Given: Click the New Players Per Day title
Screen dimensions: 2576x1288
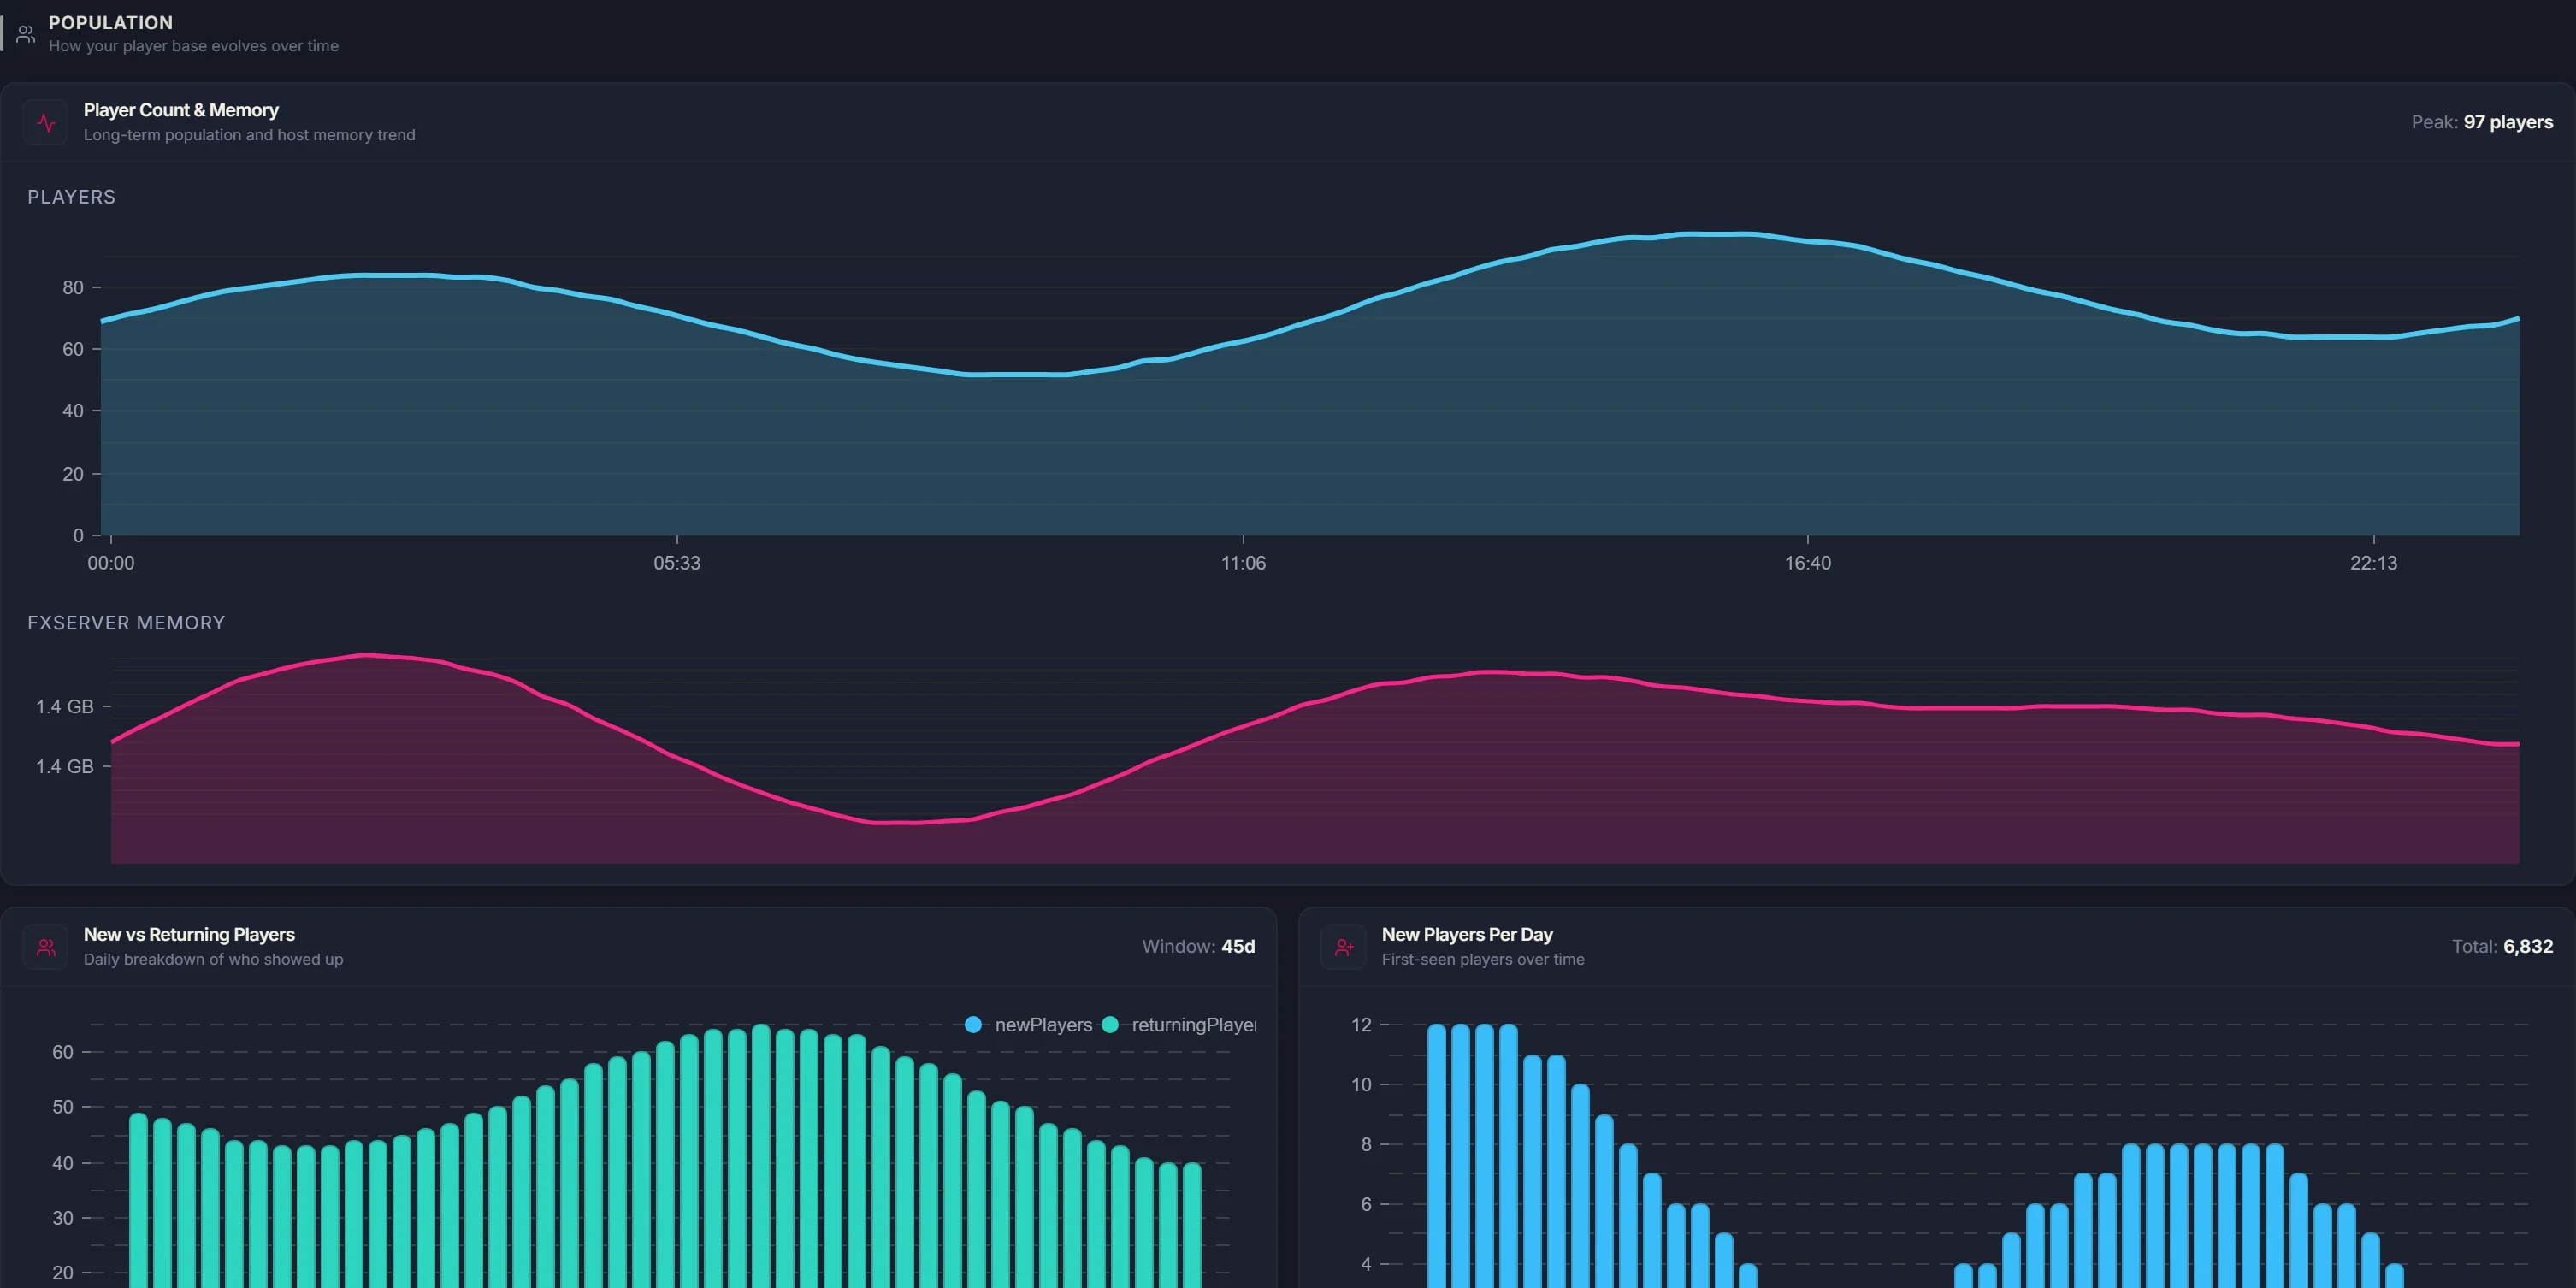Looking at the screenshot, I should pyautogui.click(x=1467, y=934).
